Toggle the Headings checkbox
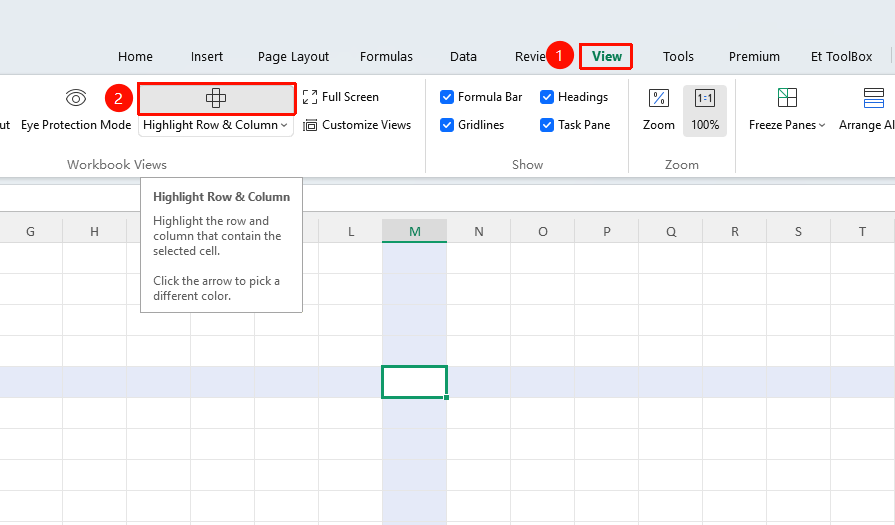This screenshot has height=525, width=895. click(x=547, y=97)
